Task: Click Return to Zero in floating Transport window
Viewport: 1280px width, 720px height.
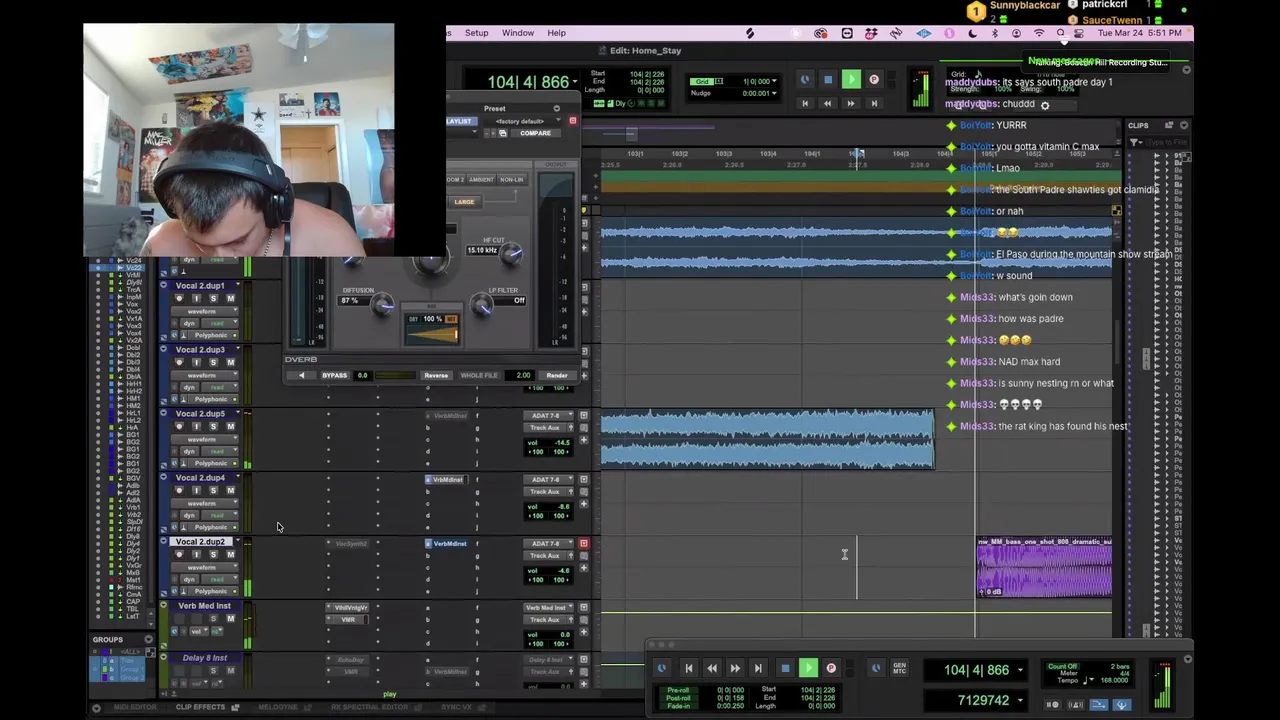Action: coord(688,668)
